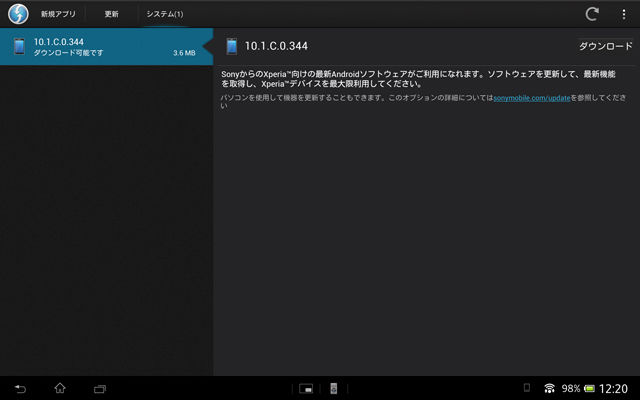Viewport: 640px width, 400px height.
Task: Switch to the 更新 tab
Action: pos(111,14)
